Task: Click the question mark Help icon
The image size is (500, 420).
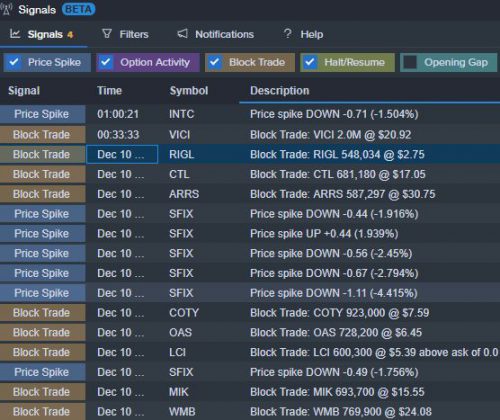Action: click(x=287, y=33)
